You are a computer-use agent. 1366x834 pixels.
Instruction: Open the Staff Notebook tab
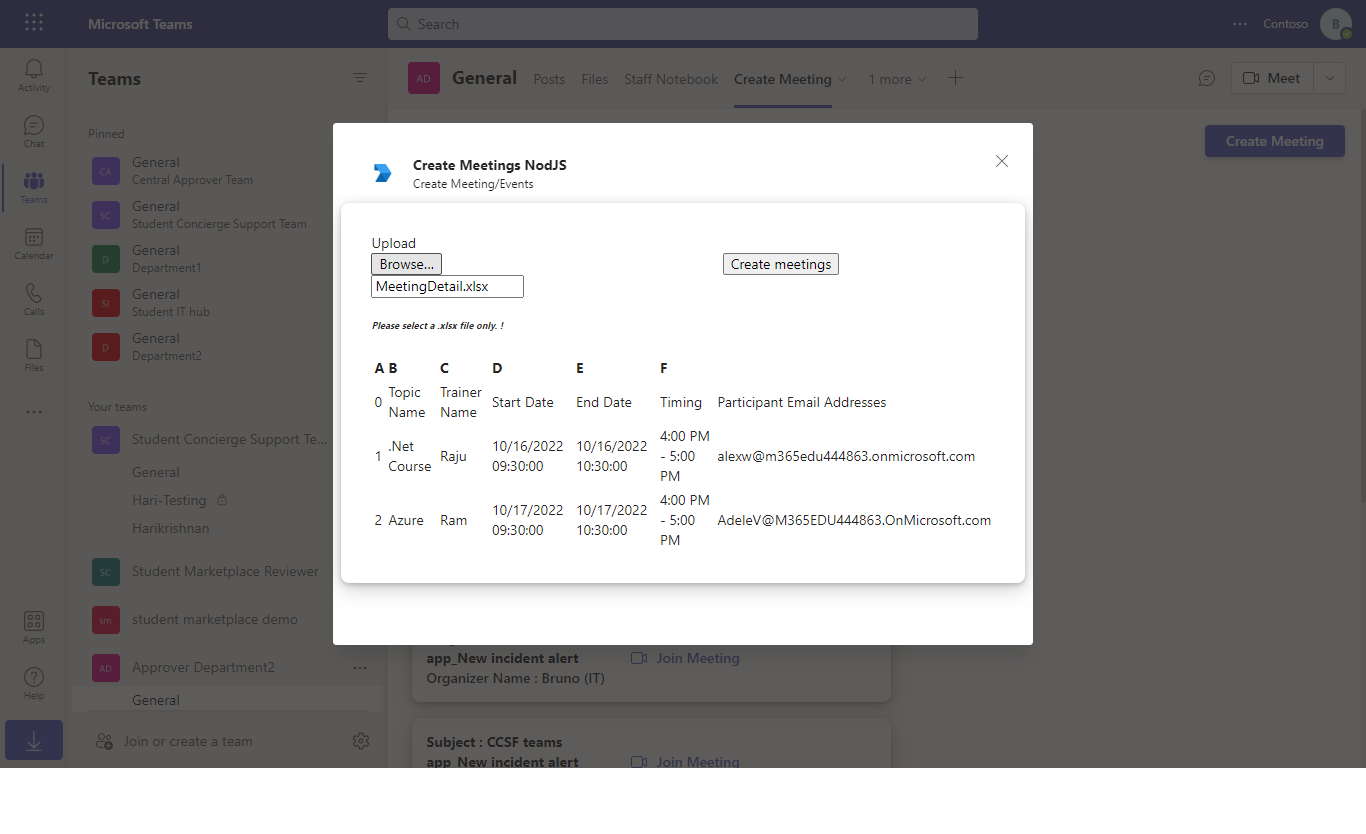671,79
